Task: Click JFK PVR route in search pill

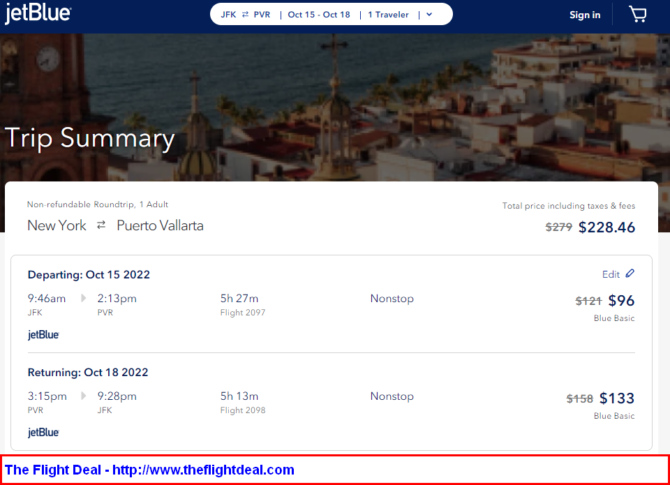Action: tap(246, 15)
